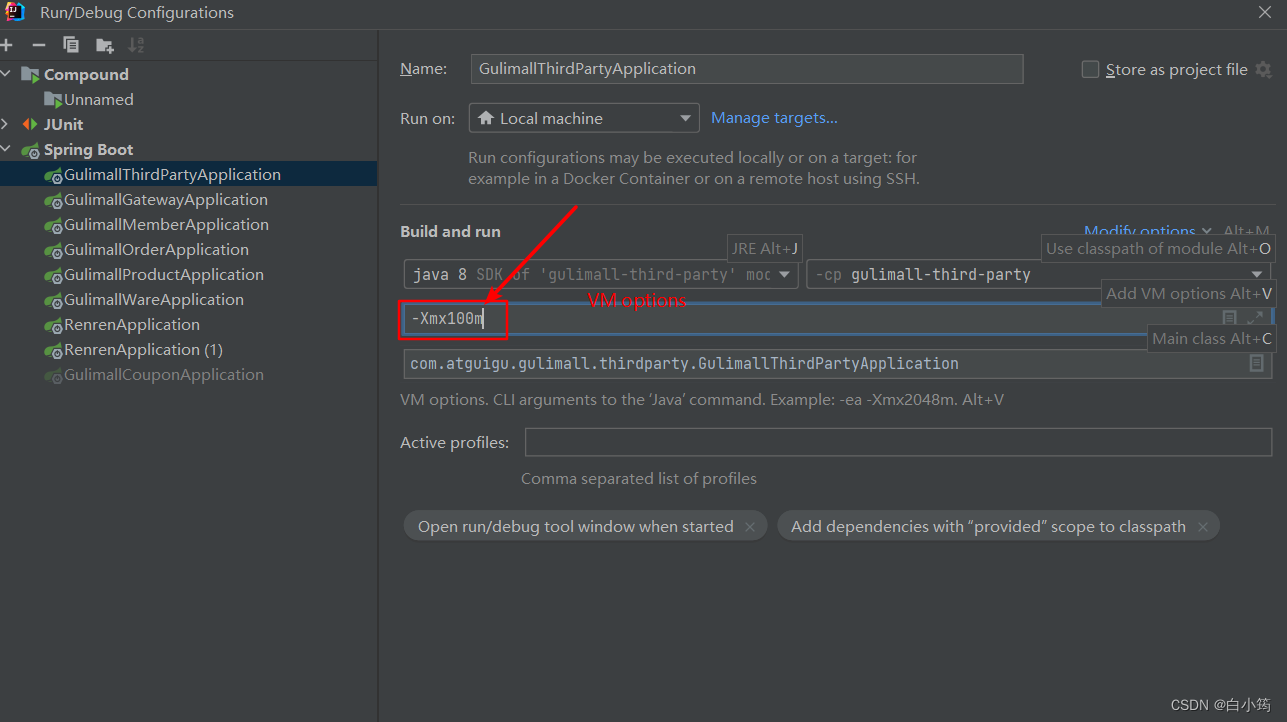Click the main class input field
The width and height of the screenshot is (1287, 722).
pos(837,364)
